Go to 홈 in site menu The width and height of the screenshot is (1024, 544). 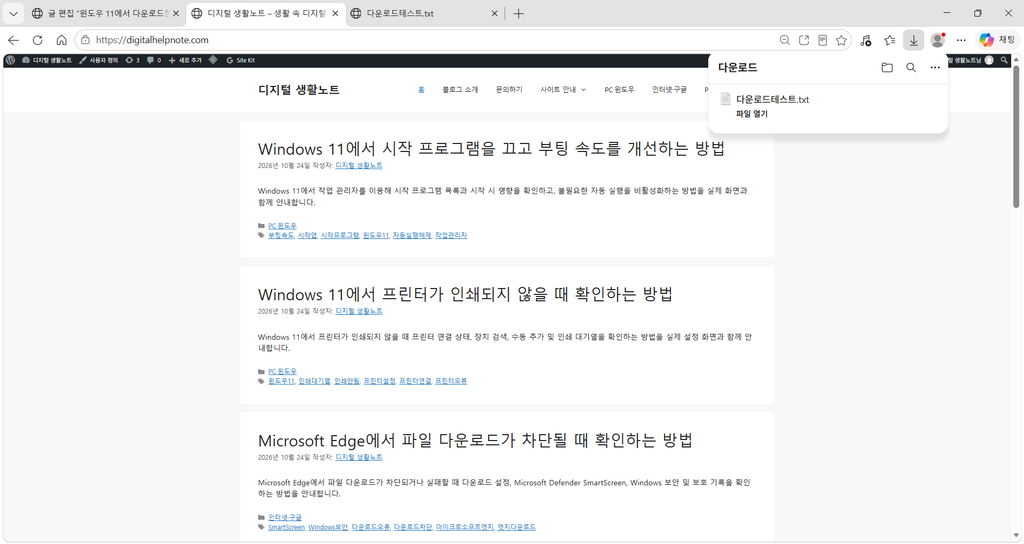coord(421,89)
